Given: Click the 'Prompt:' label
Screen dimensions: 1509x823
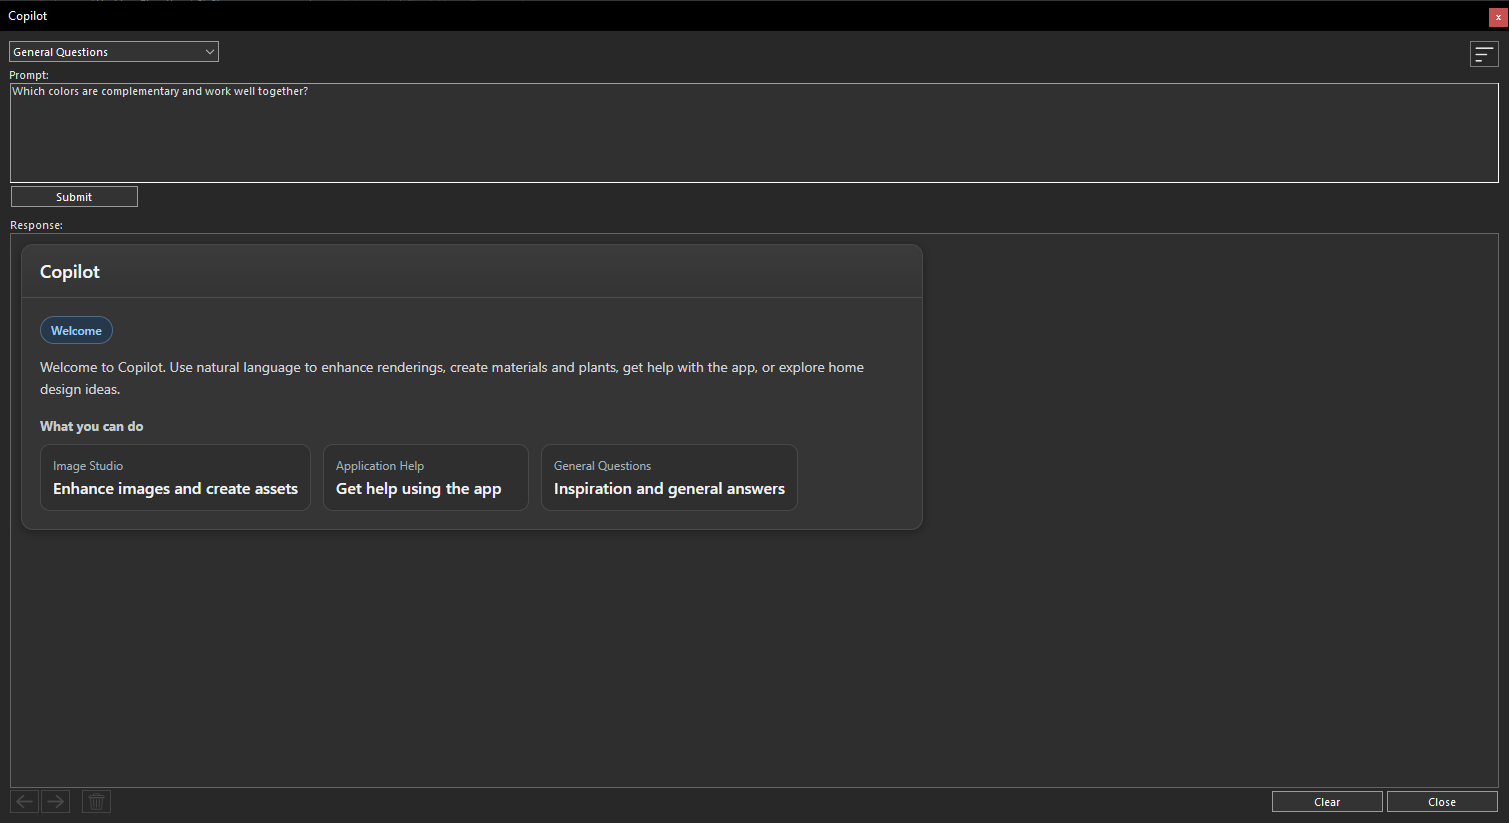Looking at the screenshot, I should (29, 75).
